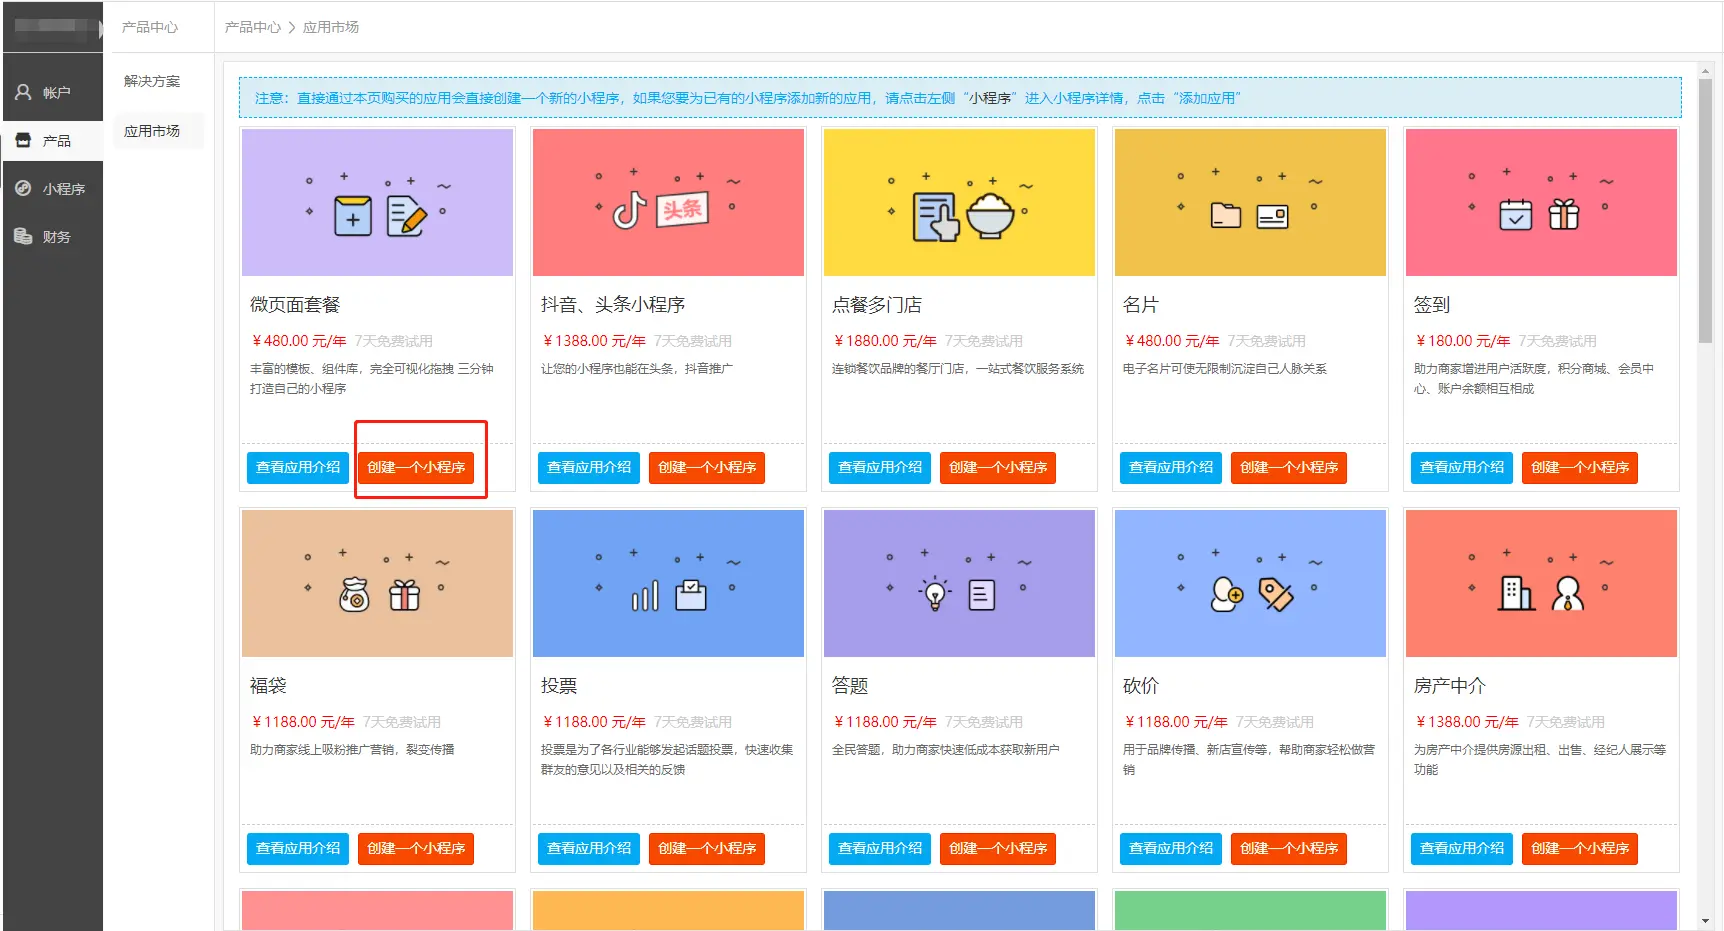Image resolution: width=1724 pixels, height=931 pixels.
Task: Click 创建一个小程序 for 房产中介
Action: (x=1580, y=849)
